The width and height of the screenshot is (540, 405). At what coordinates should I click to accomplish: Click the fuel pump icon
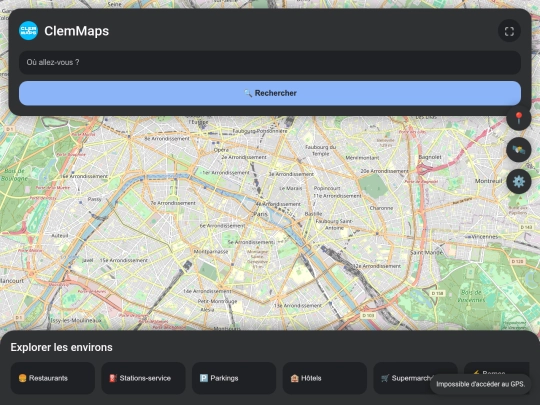tap(113, 378)
